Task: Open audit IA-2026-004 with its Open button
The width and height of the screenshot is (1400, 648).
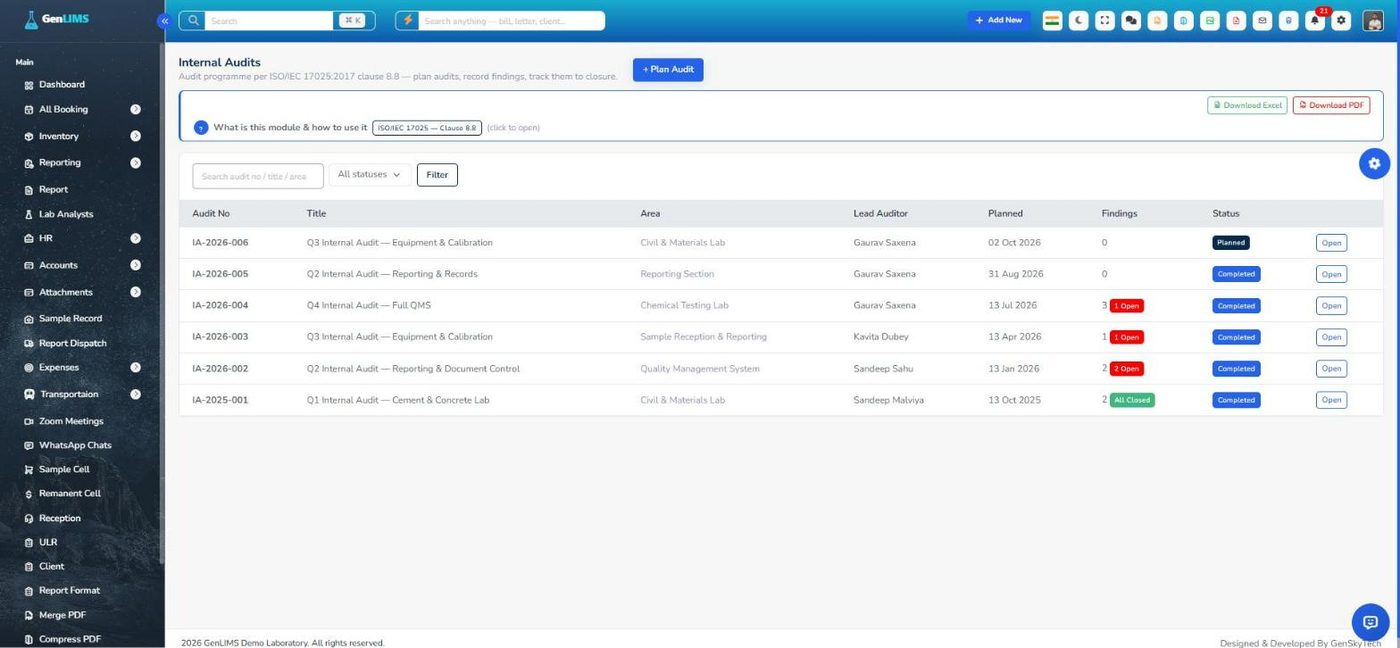Action: click(x=1331, y=306)
